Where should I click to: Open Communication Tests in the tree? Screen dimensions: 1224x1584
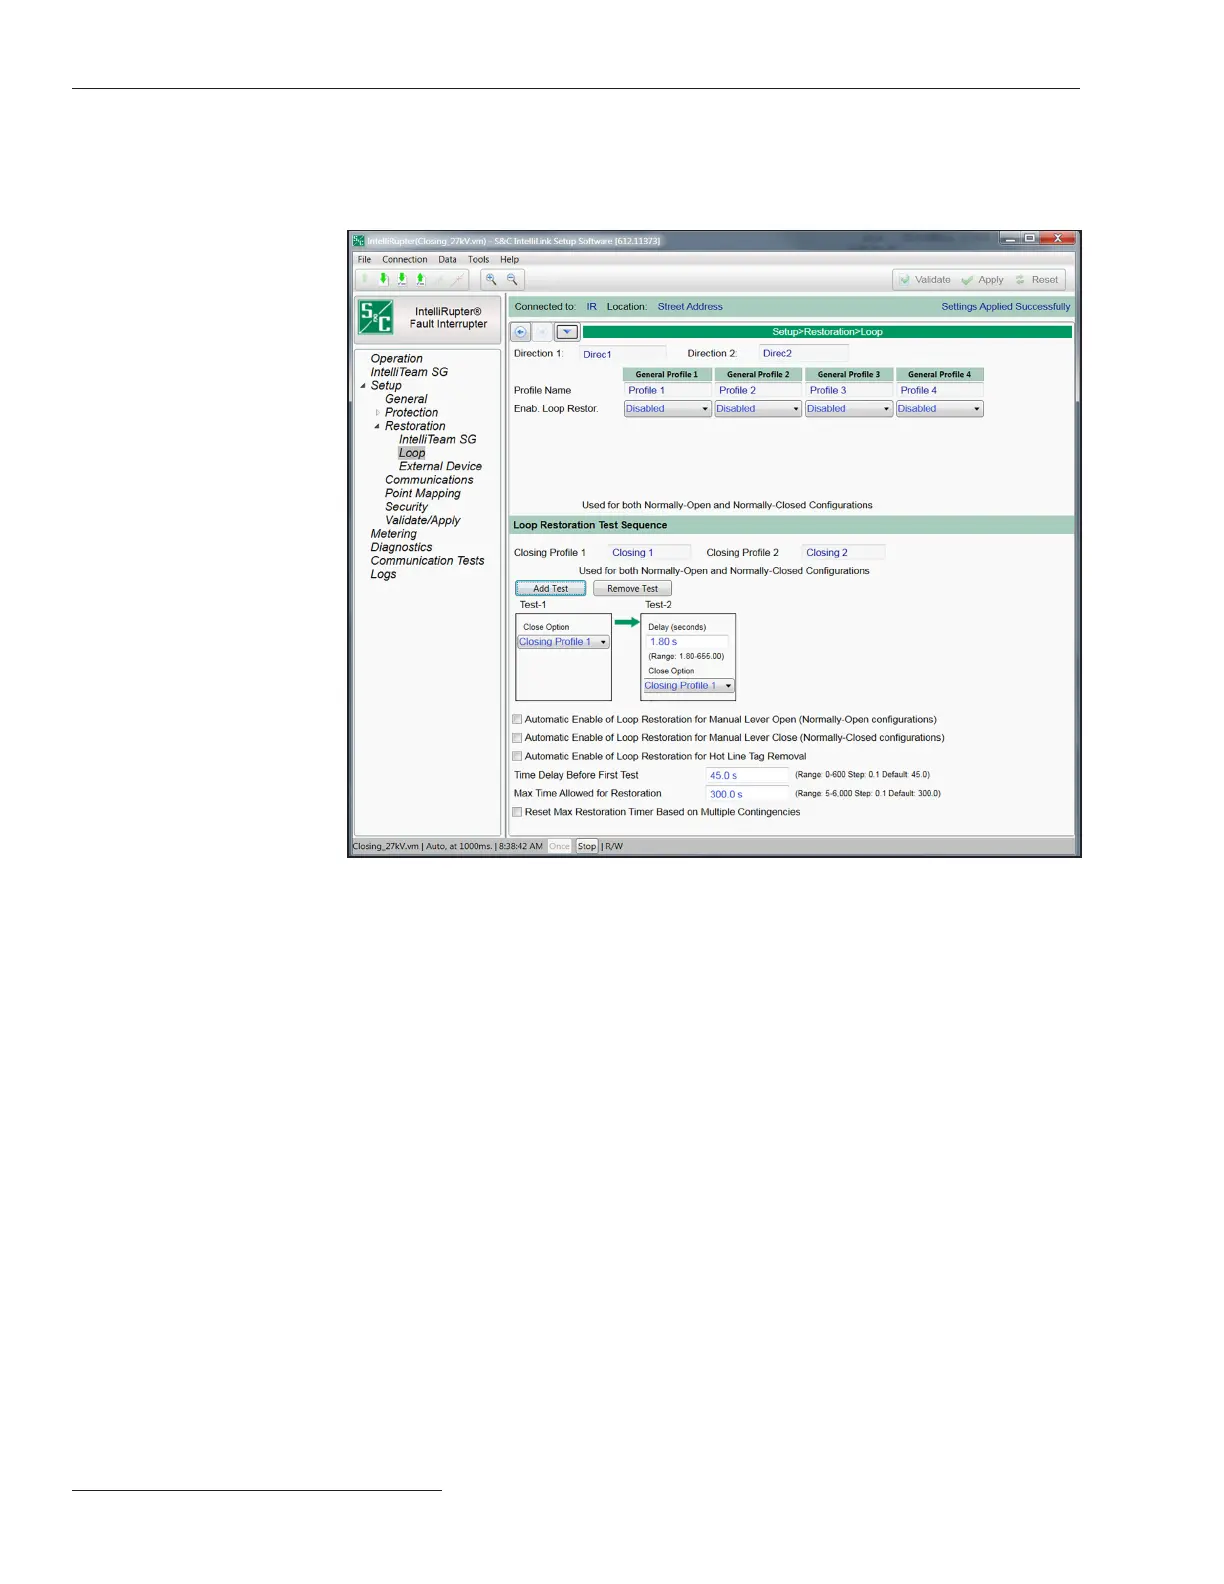coord(427,561)
